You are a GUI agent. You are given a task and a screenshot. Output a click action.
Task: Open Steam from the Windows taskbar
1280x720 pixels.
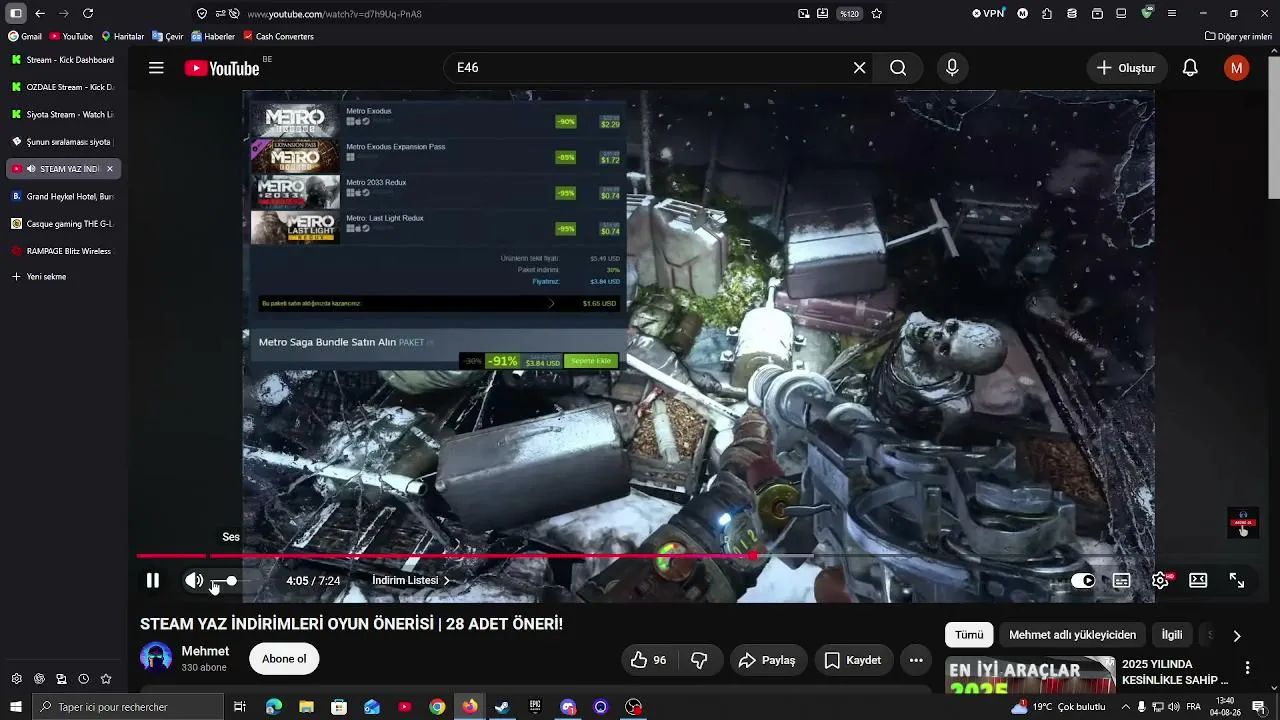click(502, 707)
